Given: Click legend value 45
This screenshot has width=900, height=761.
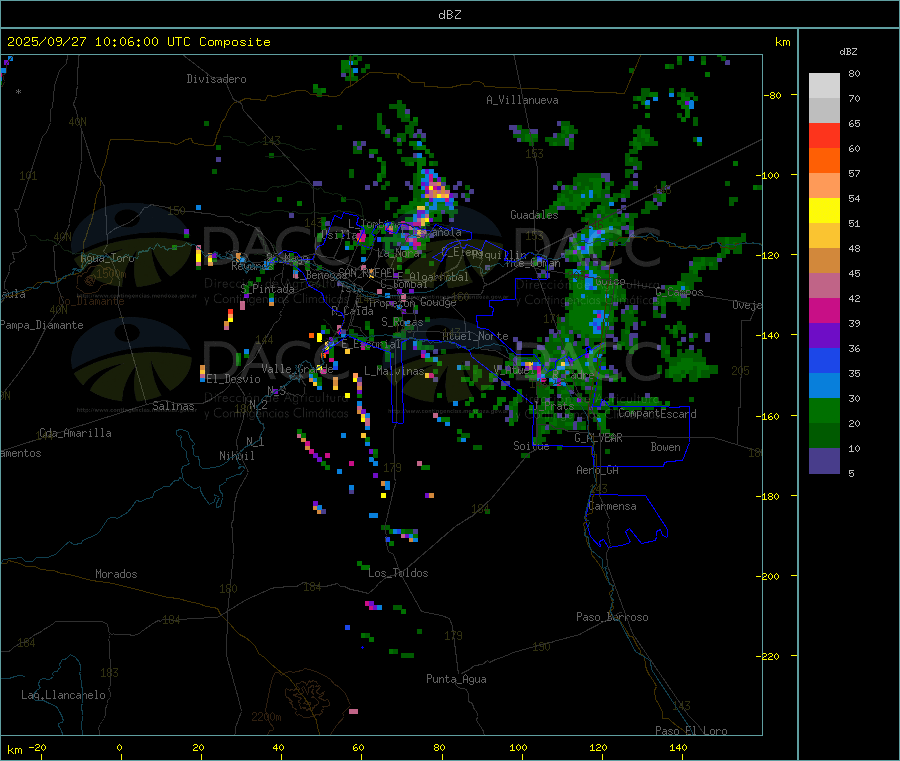Looking at the screenshot, I should coord(854,274).
